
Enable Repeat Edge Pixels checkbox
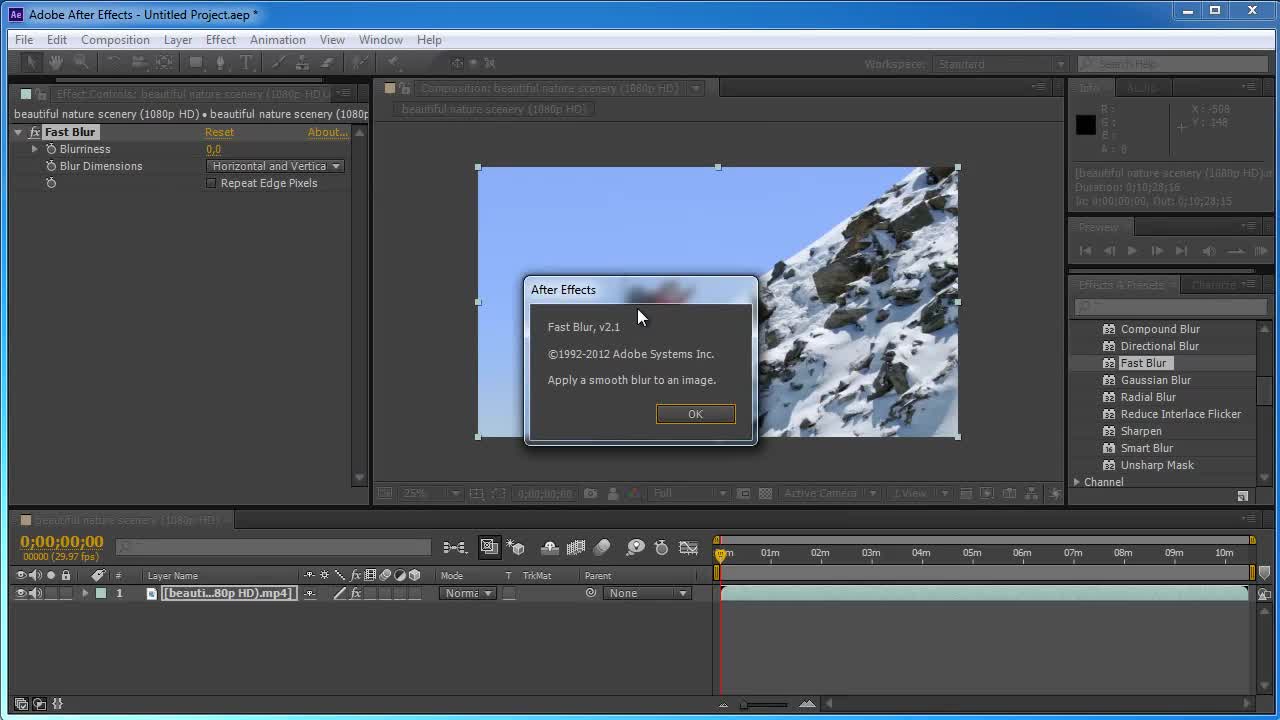pyautogui.click(x=211, y=183)
